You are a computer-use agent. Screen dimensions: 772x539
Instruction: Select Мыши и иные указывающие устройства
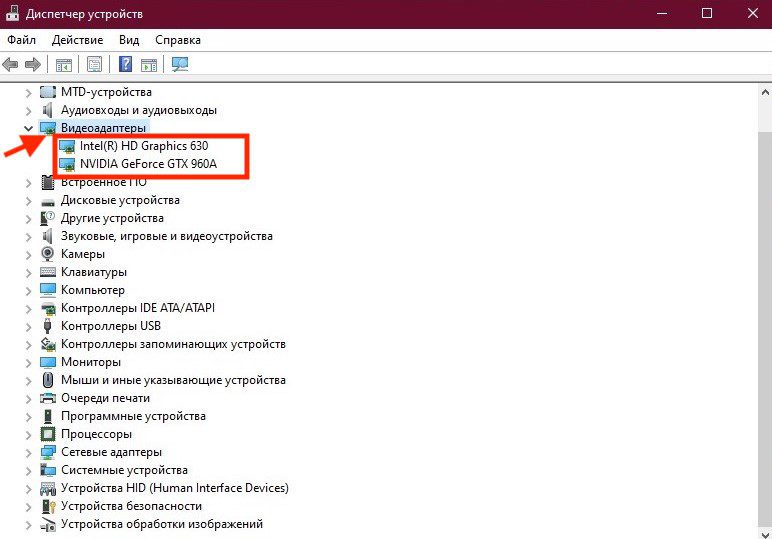173,380
